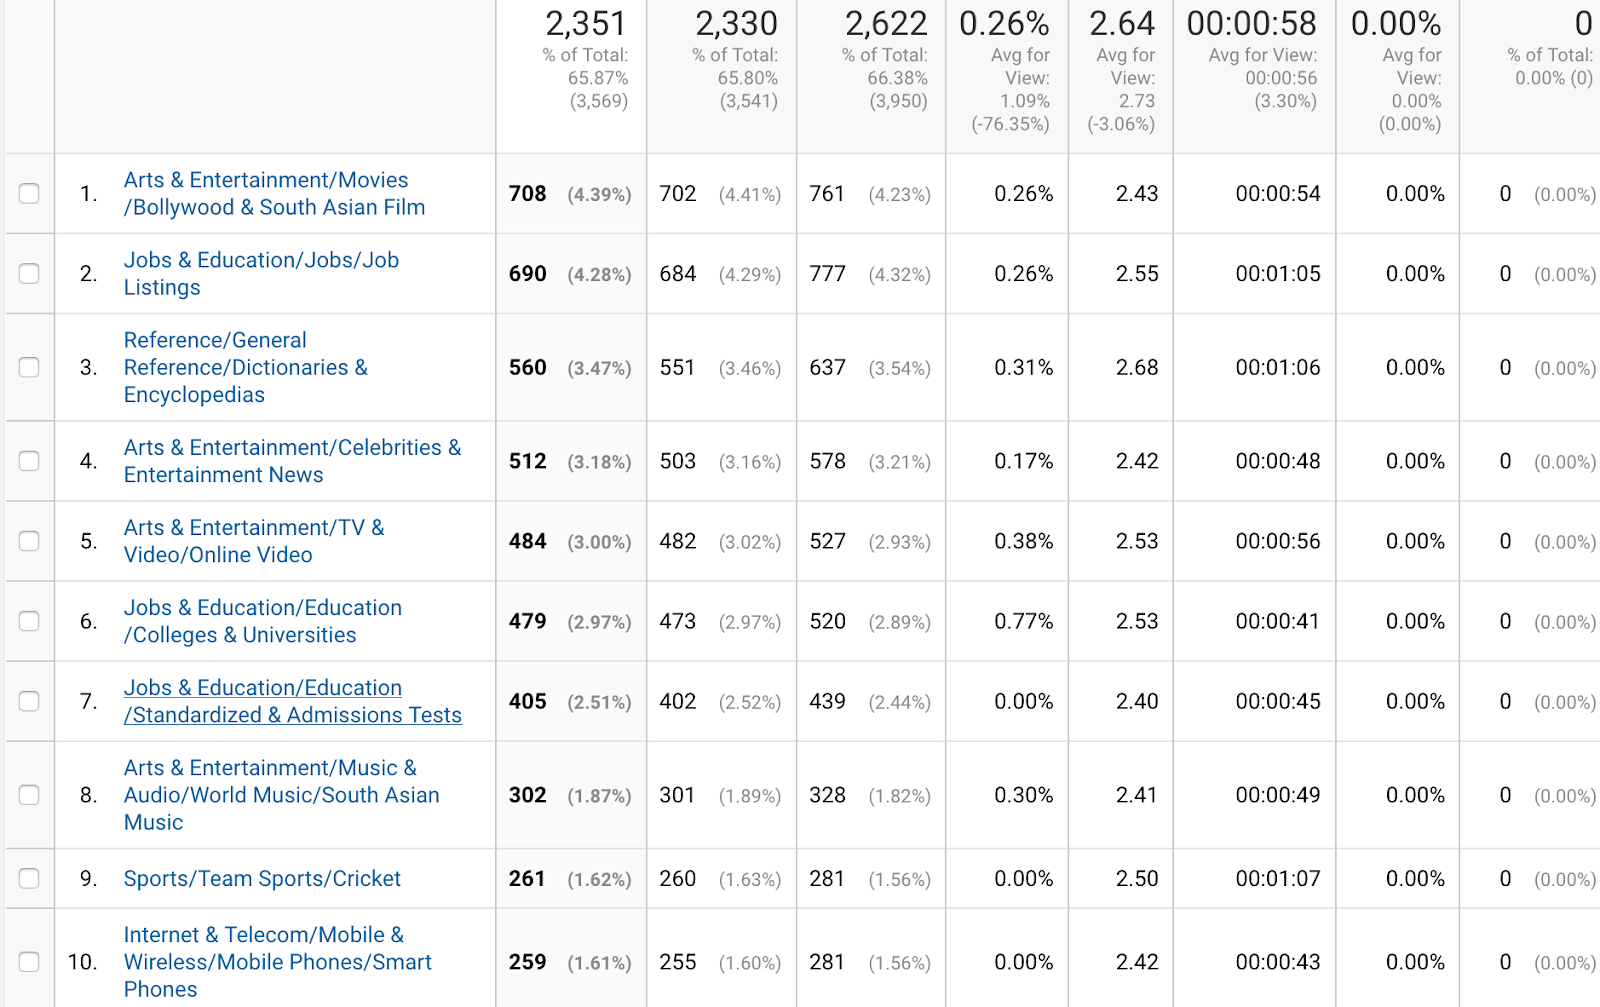Tick the checkbox for Bollywood & South Asian Film row
The image size is (1600, 1007).
click(x=29, y=193)
